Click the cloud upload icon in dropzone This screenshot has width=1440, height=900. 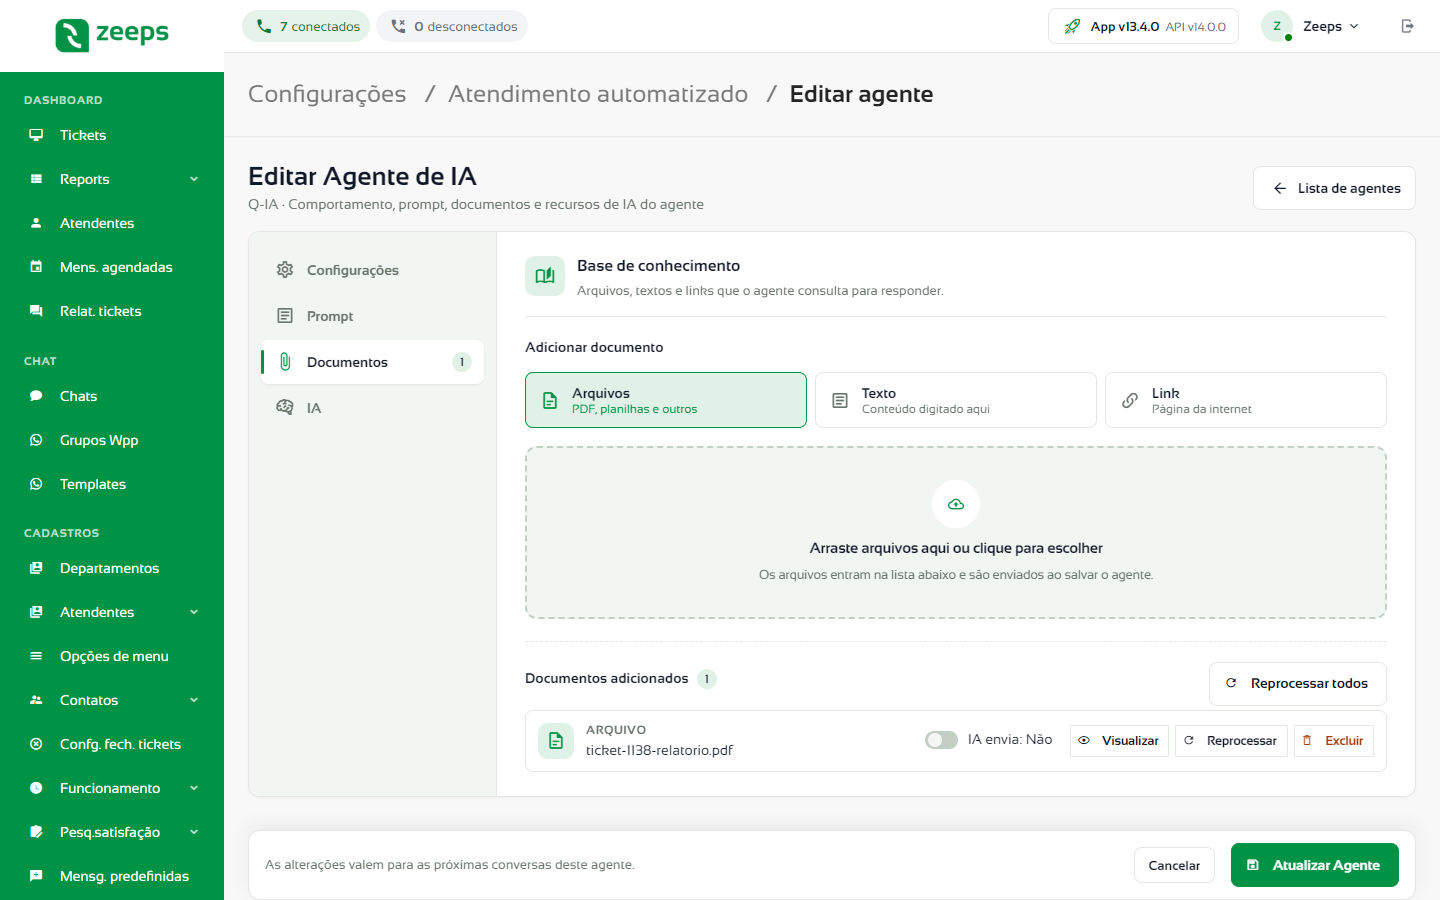[x=956, y=504]
